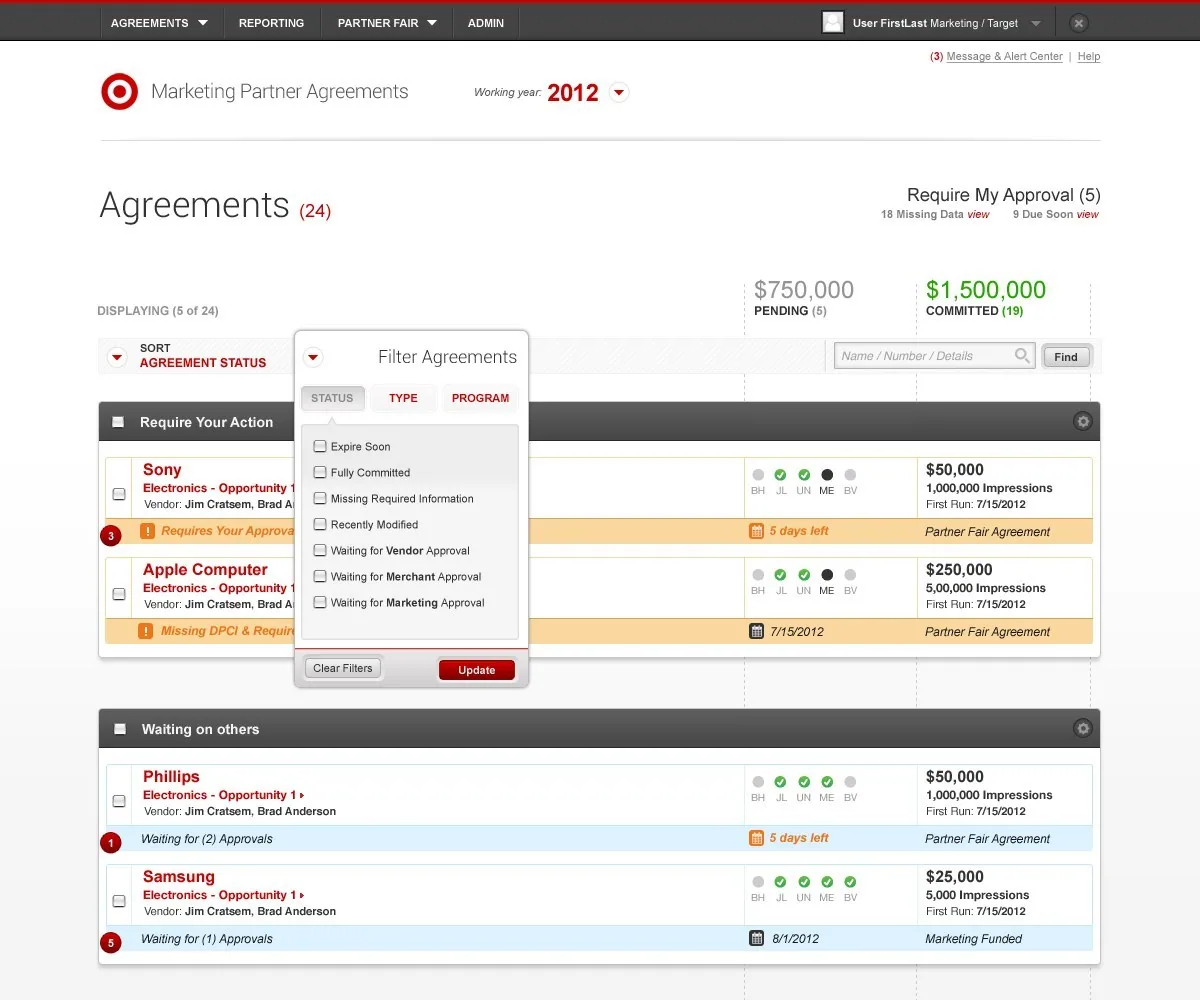Screen dimensions: 1200x1000
Task: Click the Clear Filters button
Action: click(x=343, y=668)
